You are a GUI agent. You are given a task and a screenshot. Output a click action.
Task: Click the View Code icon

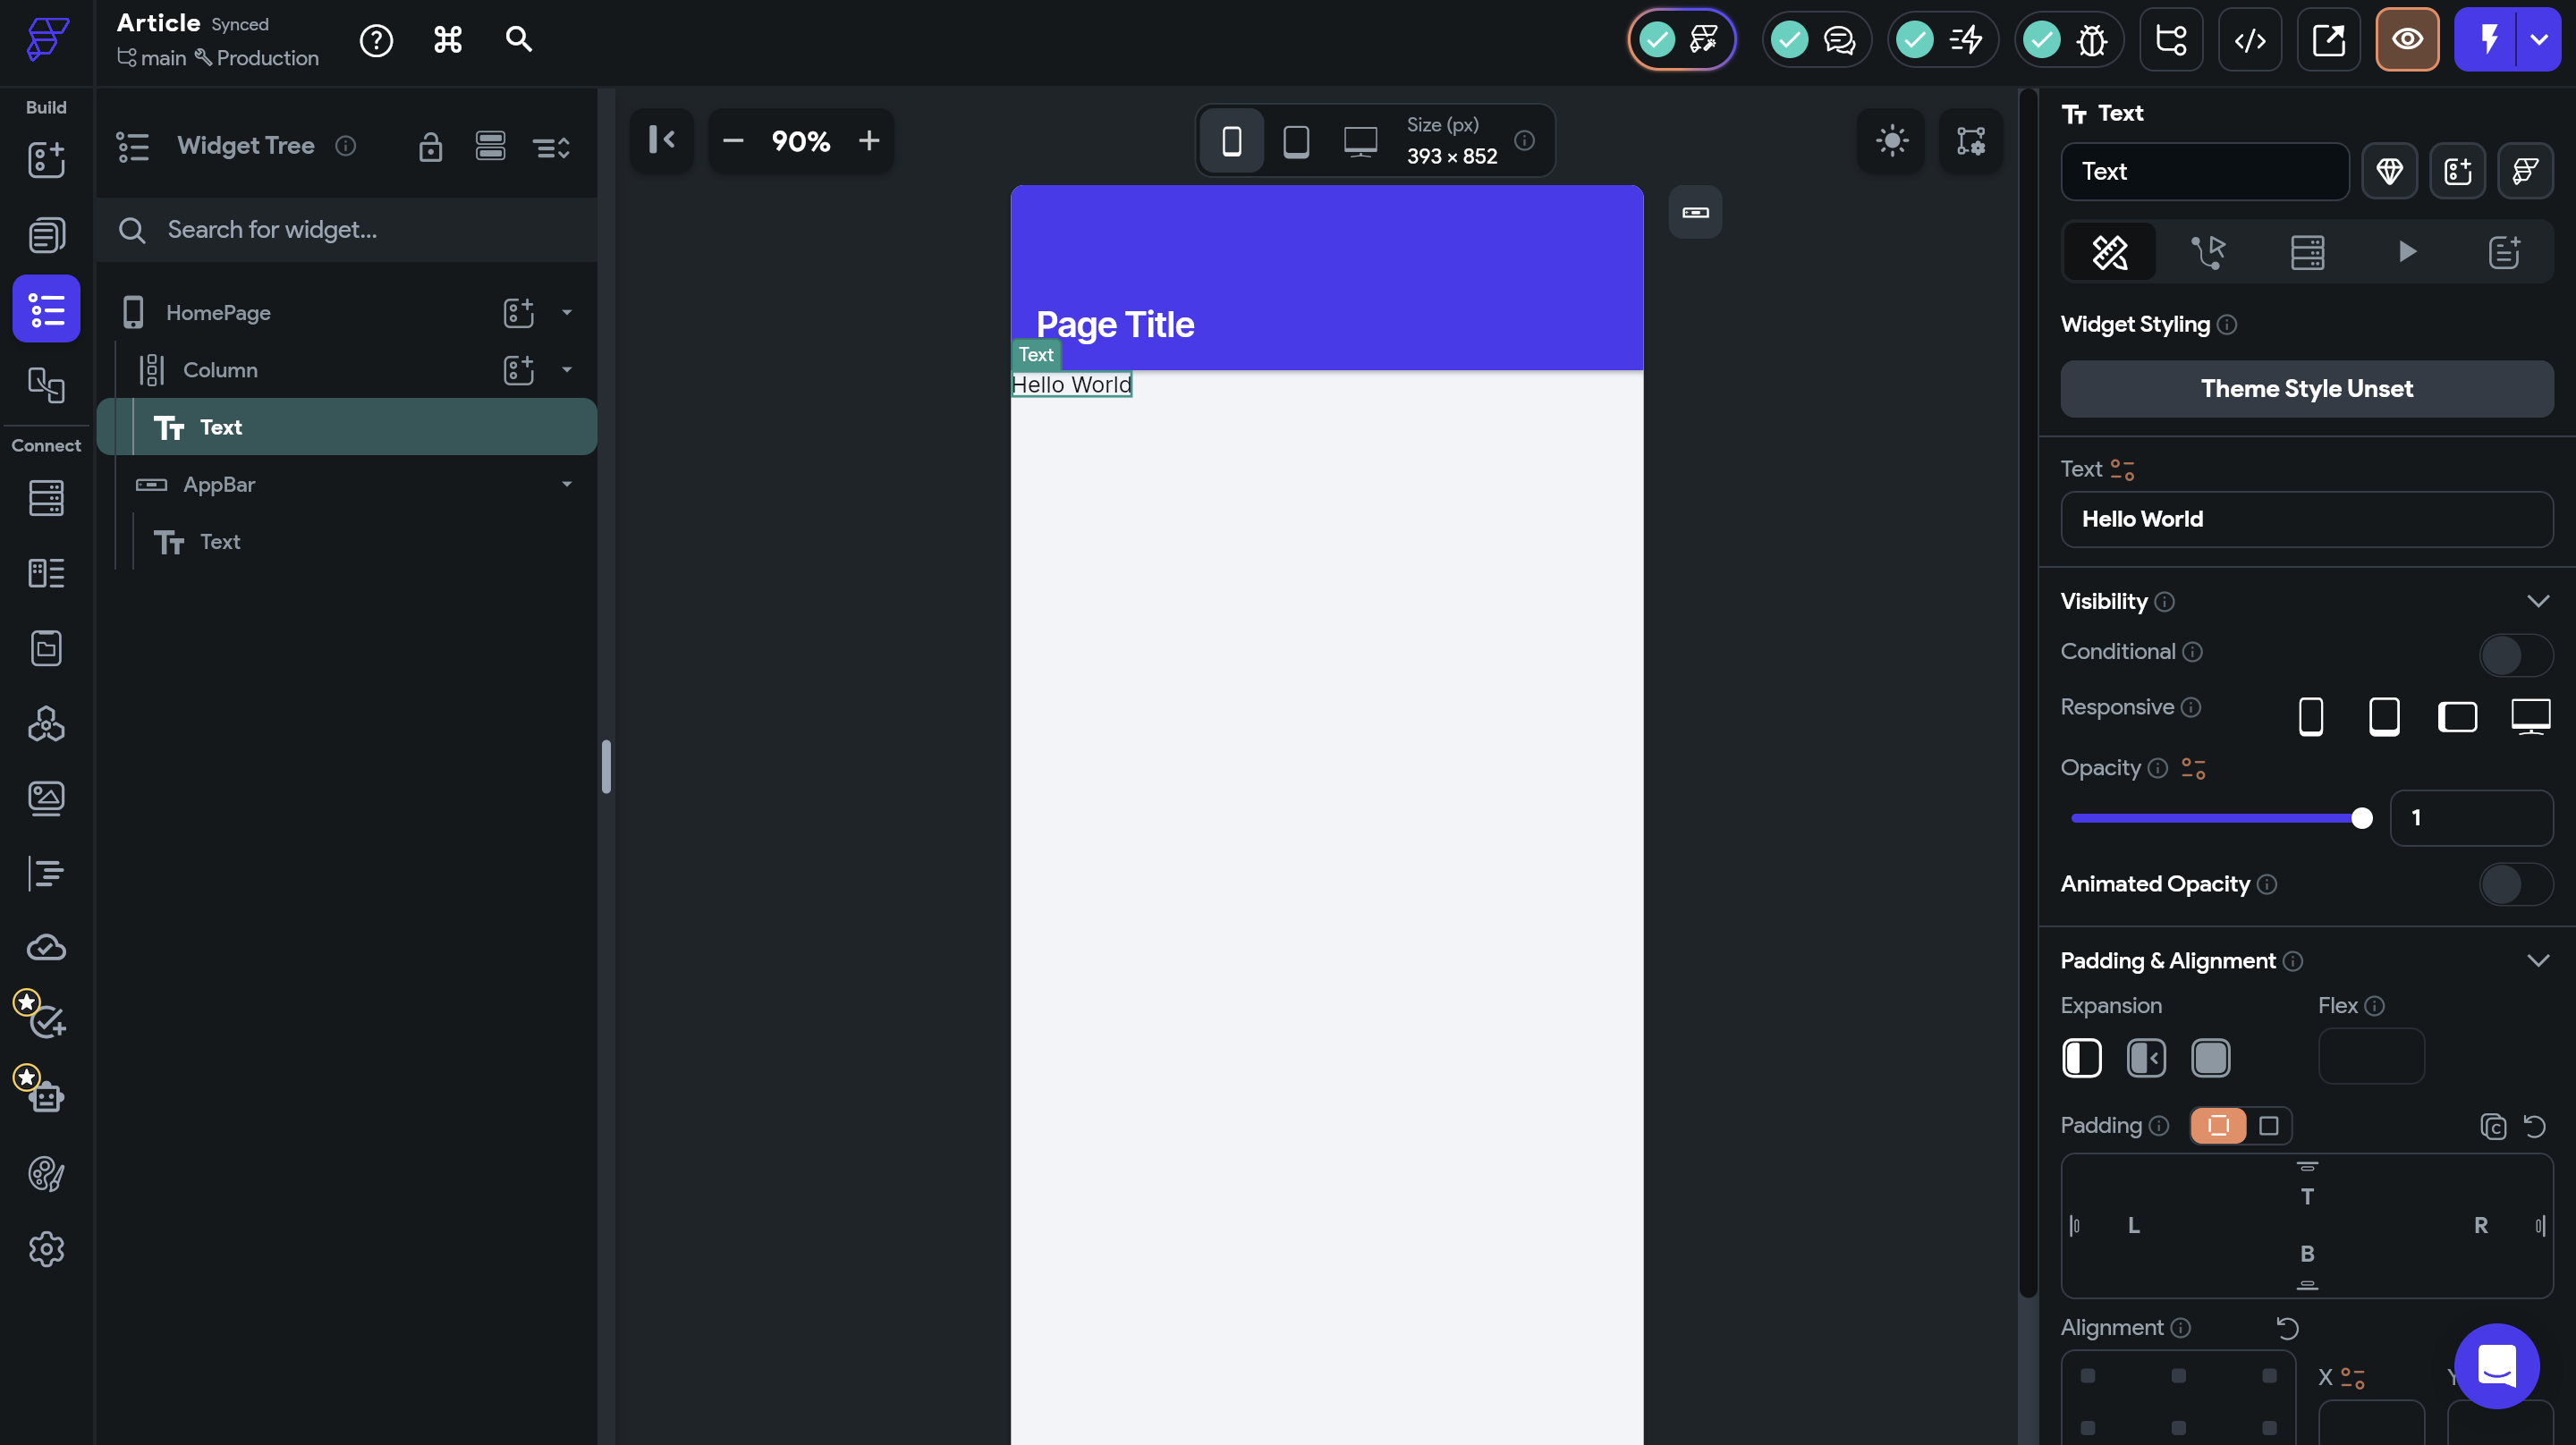[x=2249, y=40]
